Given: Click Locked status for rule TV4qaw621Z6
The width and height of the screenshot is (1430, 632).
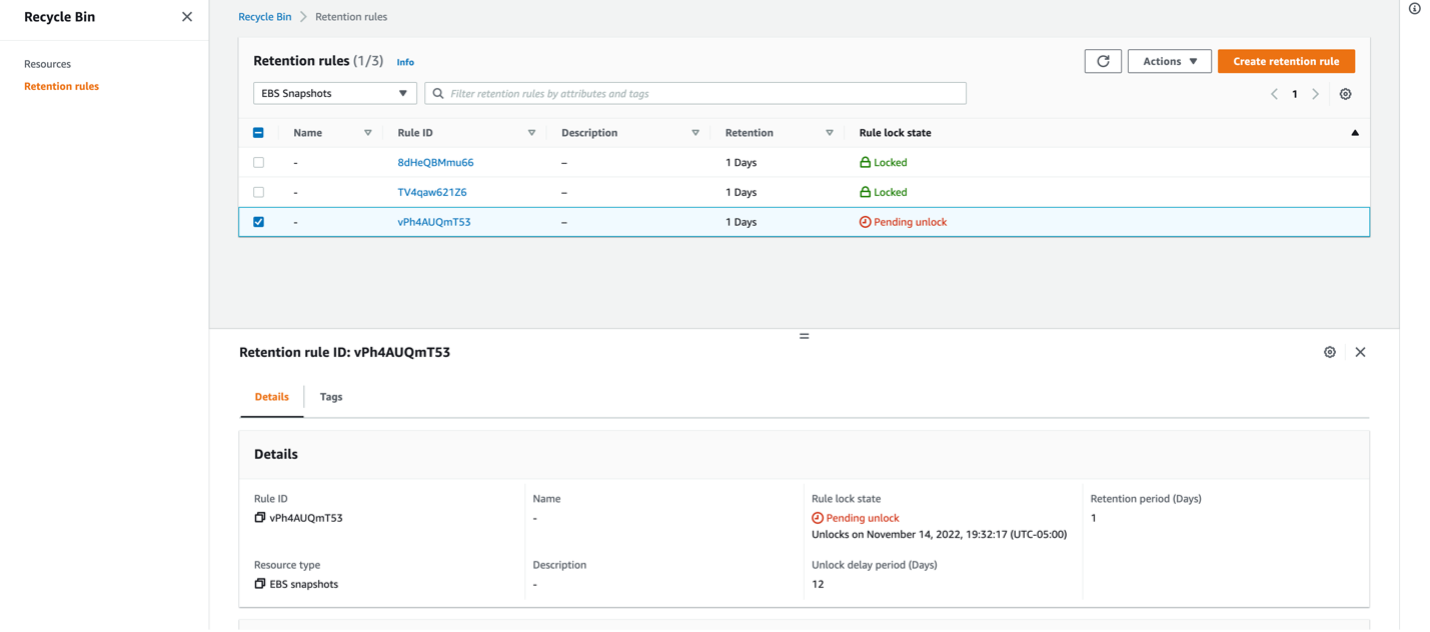Looking at the screenshot, I should click(x=883, y=192).
